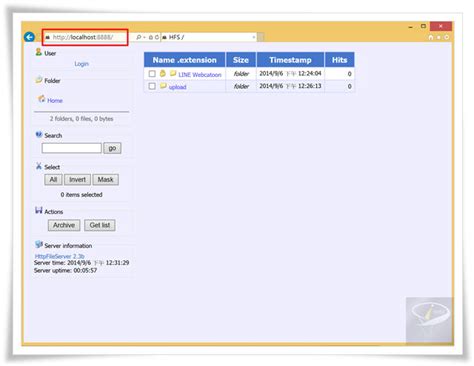The height and width of the screenshot is (366, 474).
Task: Sort by Hits column header
Action: click(339, 60)
